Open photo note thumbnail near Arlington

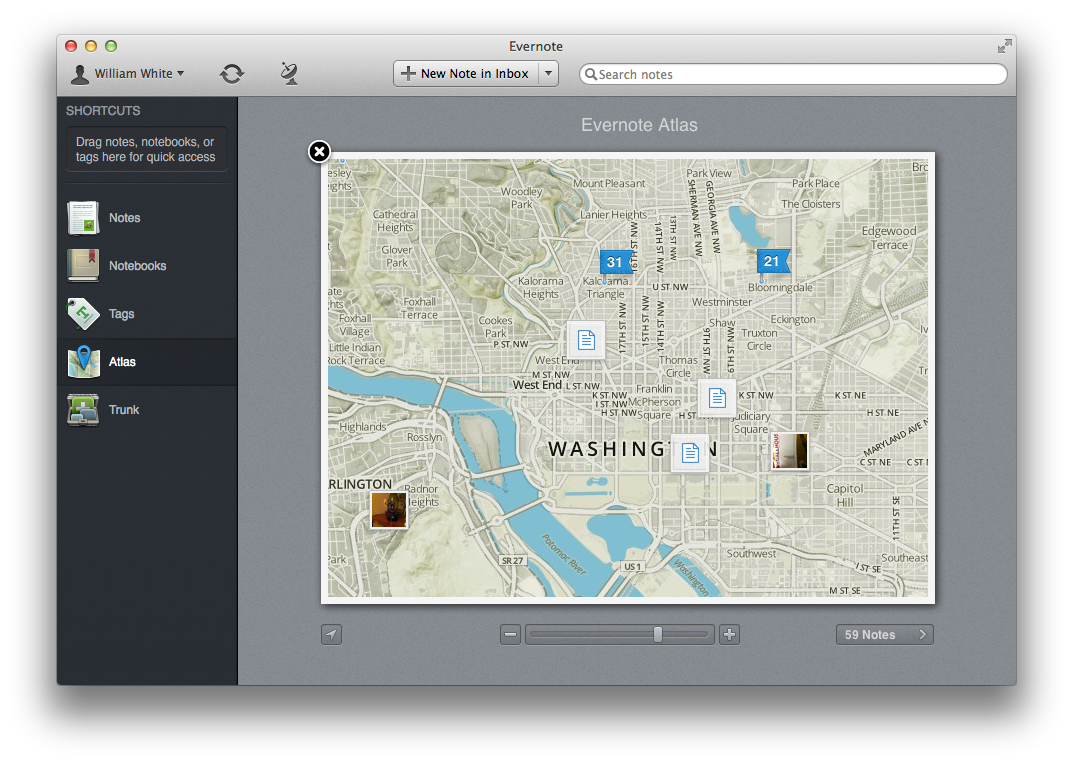tap(389, 510)
